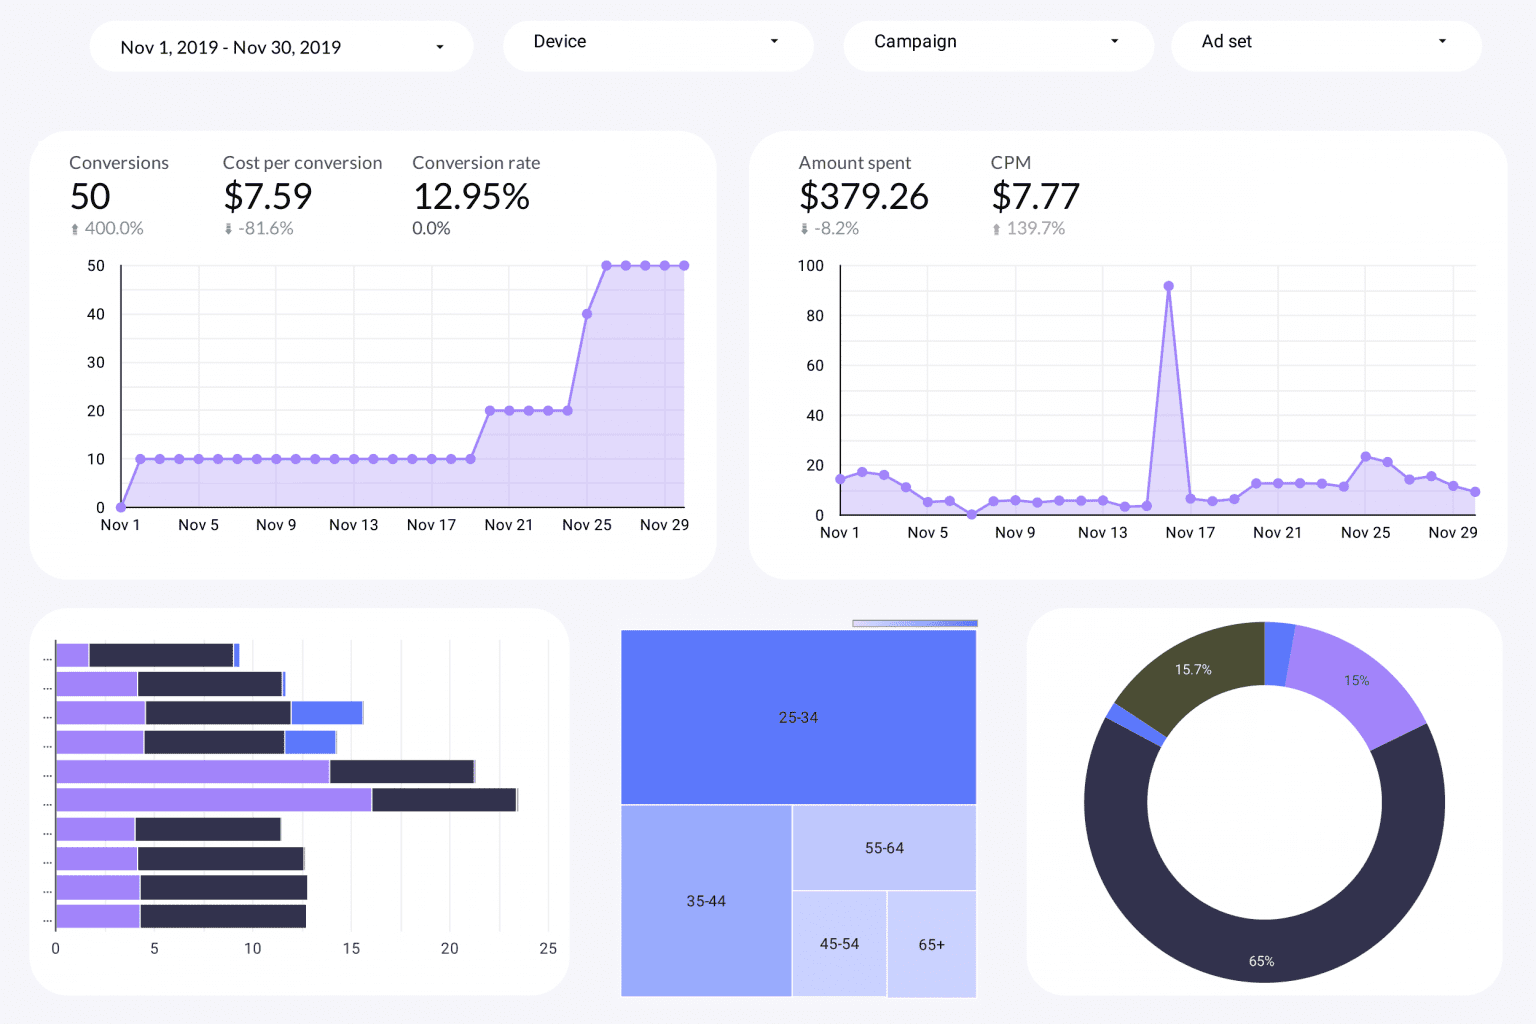This screenshot has width=1536, height=1024.
Task: Click the longest purple bar in bar chart
Action: [x=213, y=800]
